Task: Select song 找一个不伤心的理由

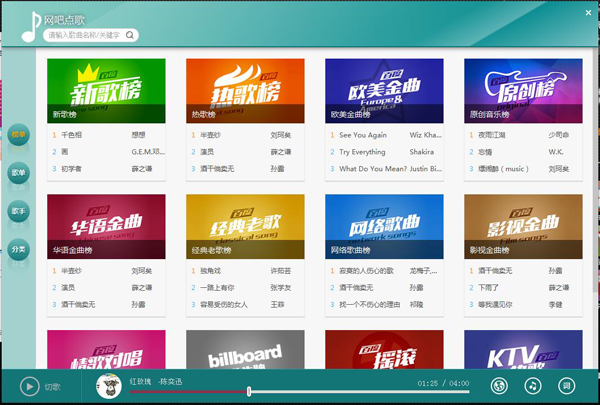Action: 370,305
